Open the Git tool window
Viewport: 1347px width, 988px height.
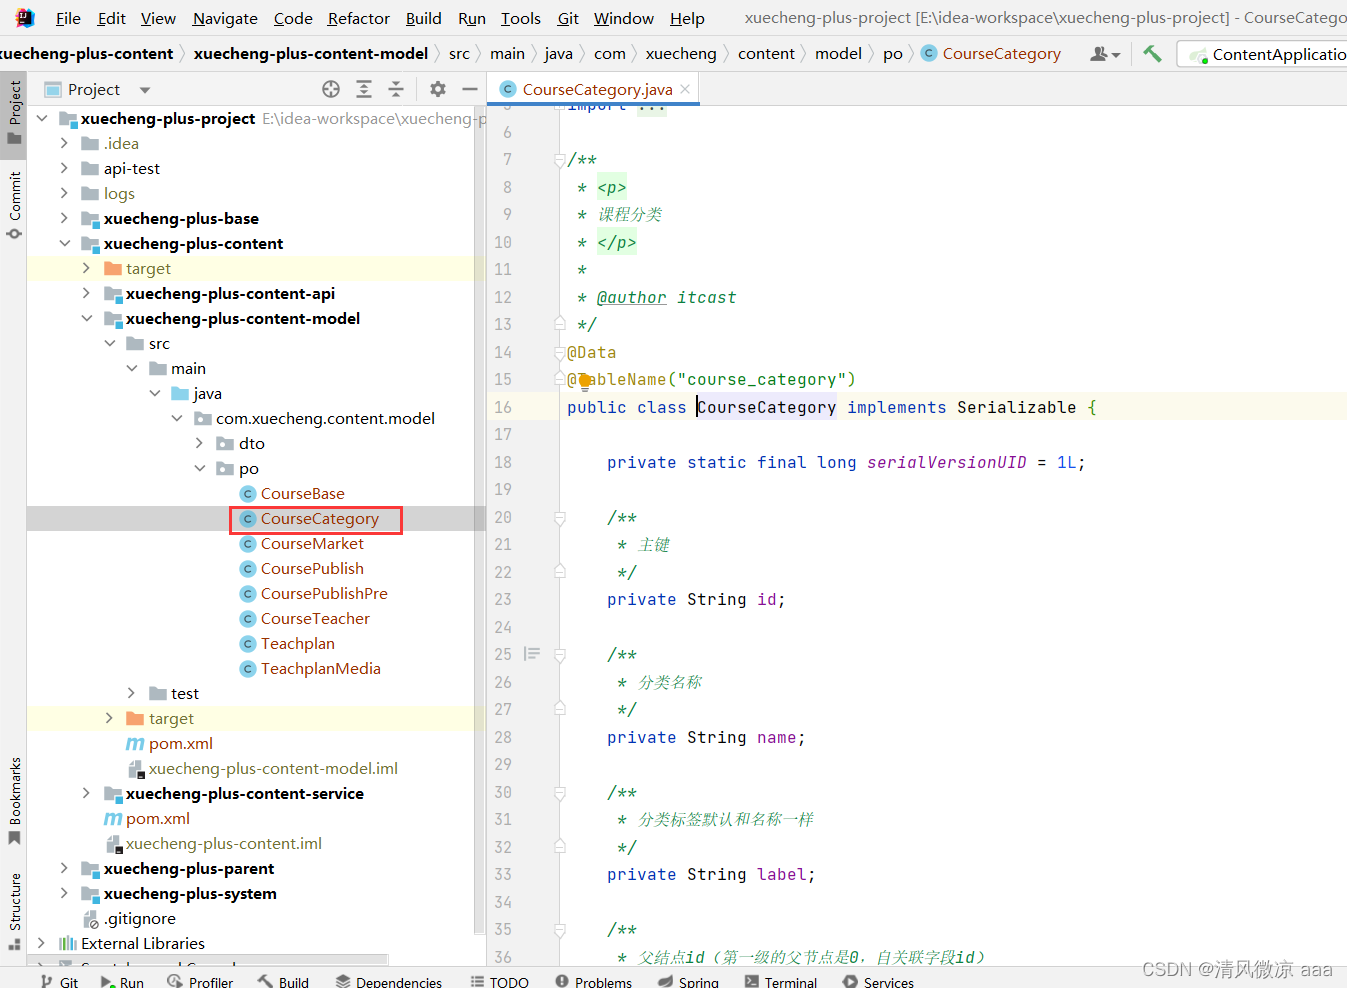point(59,982)
